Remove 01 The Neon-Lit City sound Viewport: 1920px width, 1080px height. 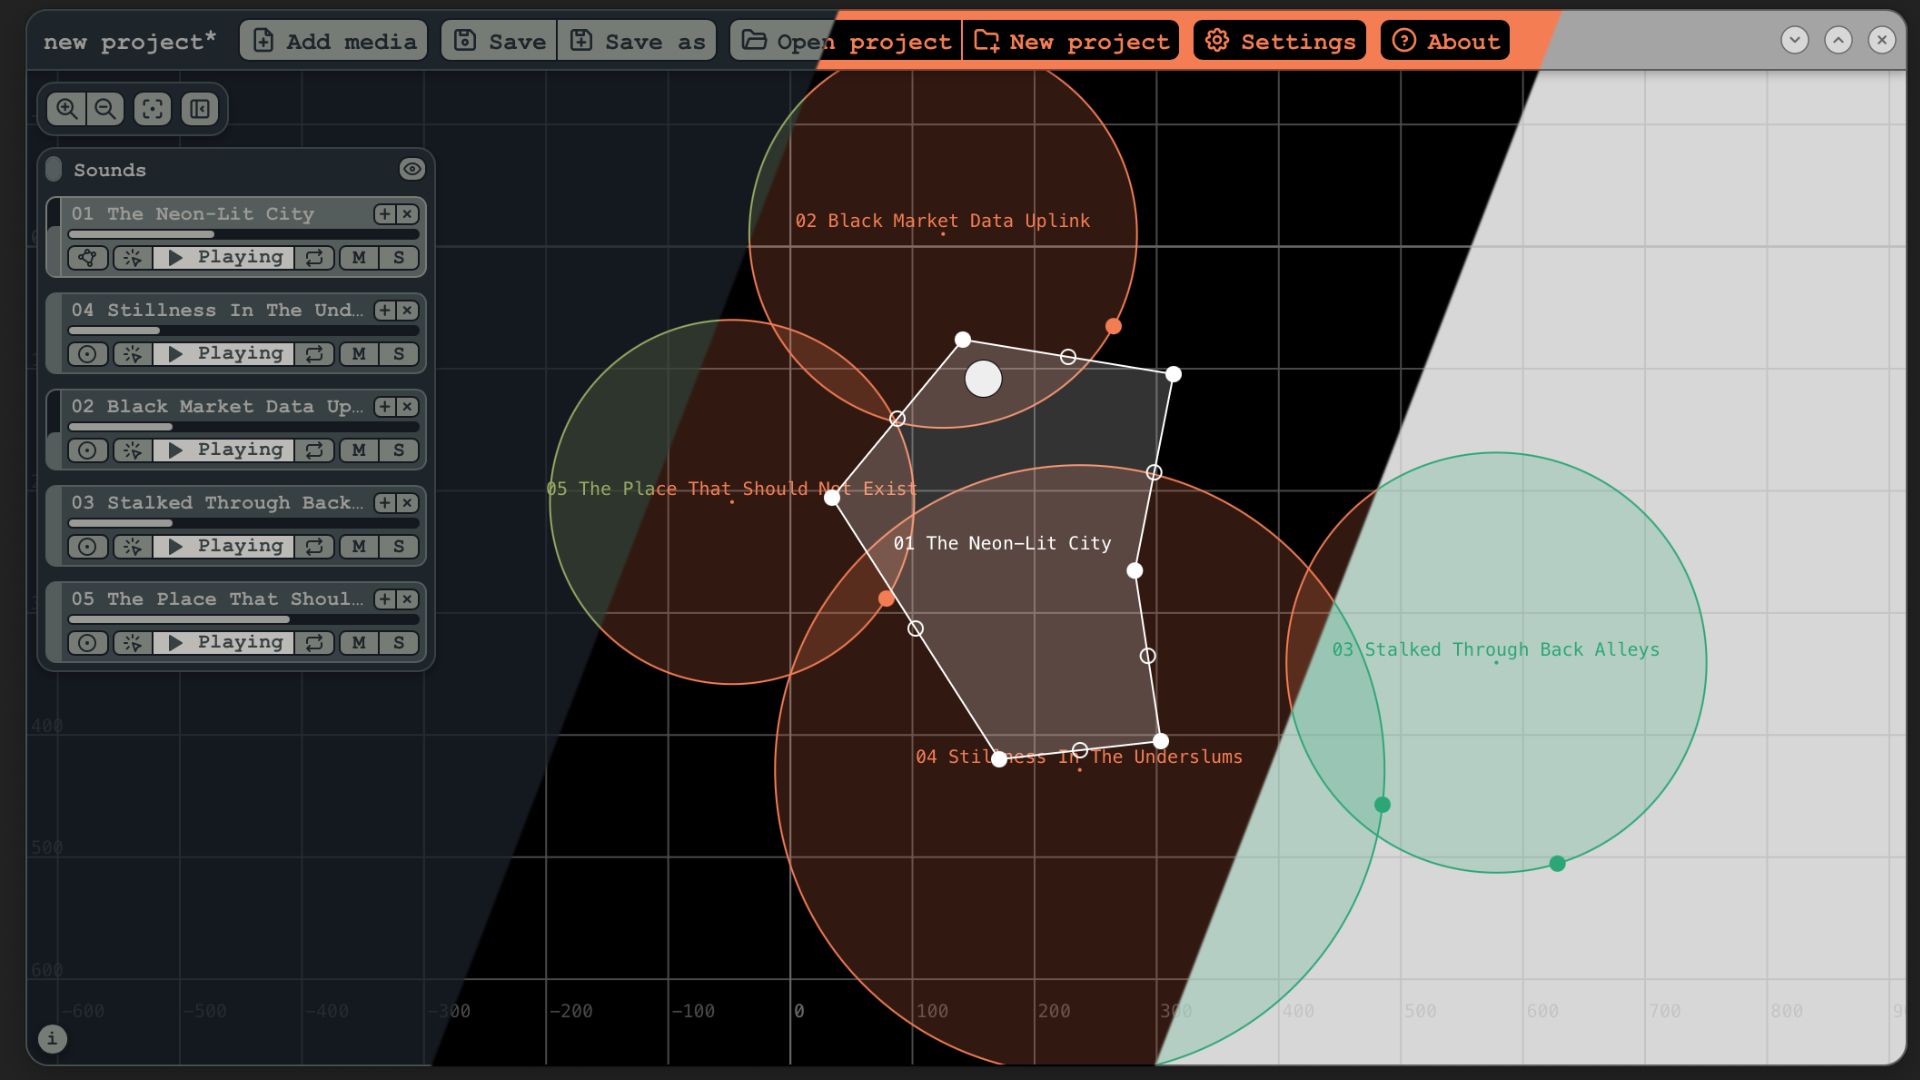[x=407, y=214]
